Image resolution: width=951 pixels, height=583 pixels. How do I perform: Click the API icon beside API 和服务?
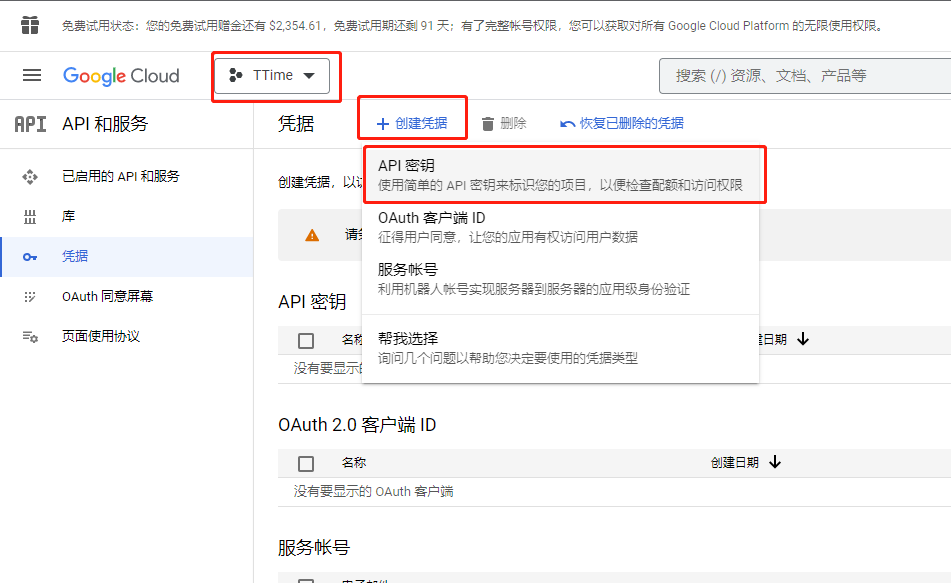[30, 124]
